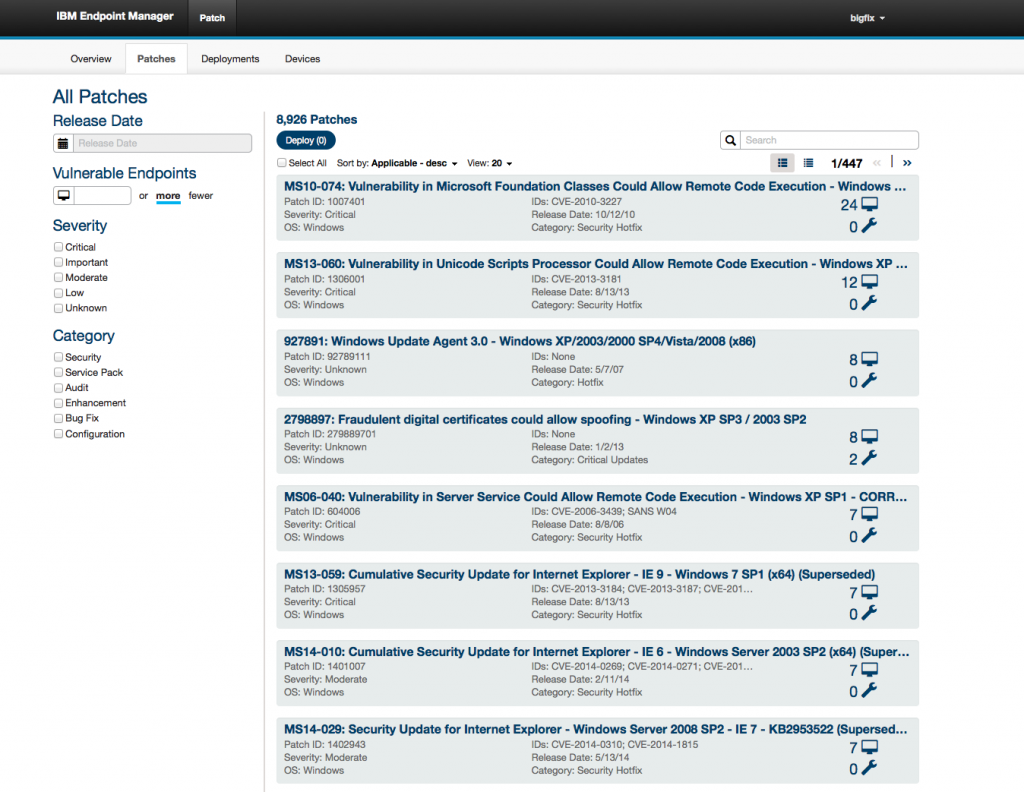The height and width of the screenshot is (792, 1024).
Task: Check the Critical severity filter
Action: pos(58,247)
